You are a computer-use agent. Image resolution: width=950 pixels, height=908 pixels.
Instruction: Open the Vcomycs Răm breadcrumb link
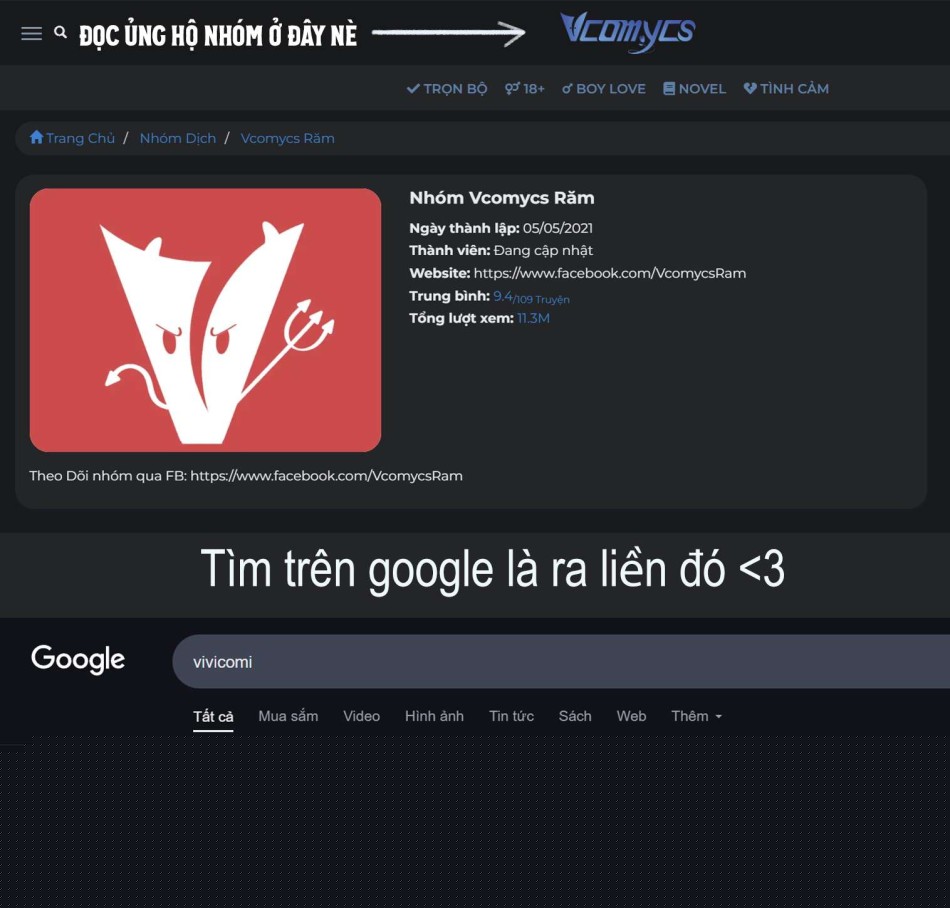287,138
